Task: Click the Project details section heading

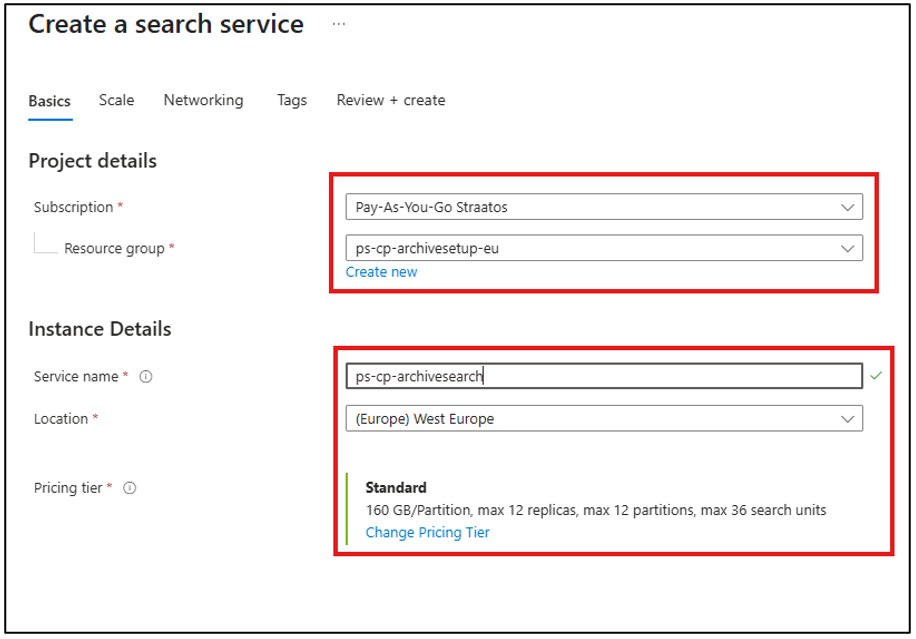Action: coord(92,161)
